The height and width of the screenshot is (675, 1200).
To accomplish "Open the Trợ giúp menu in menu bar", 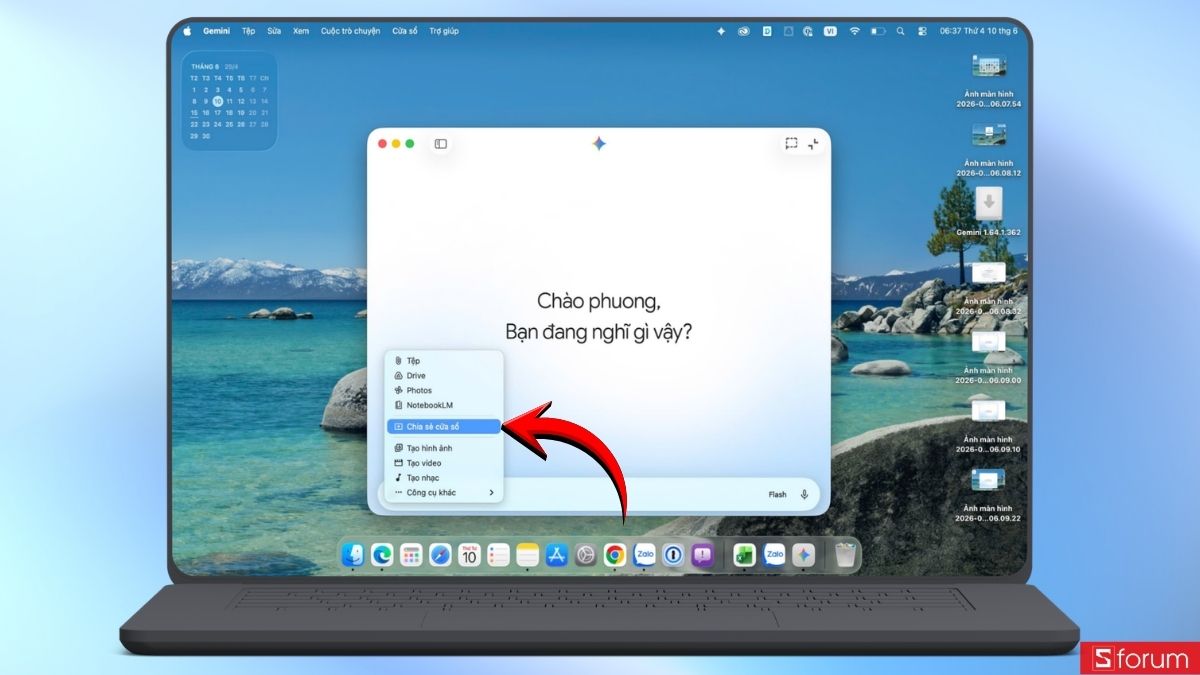I will (444, 31).
